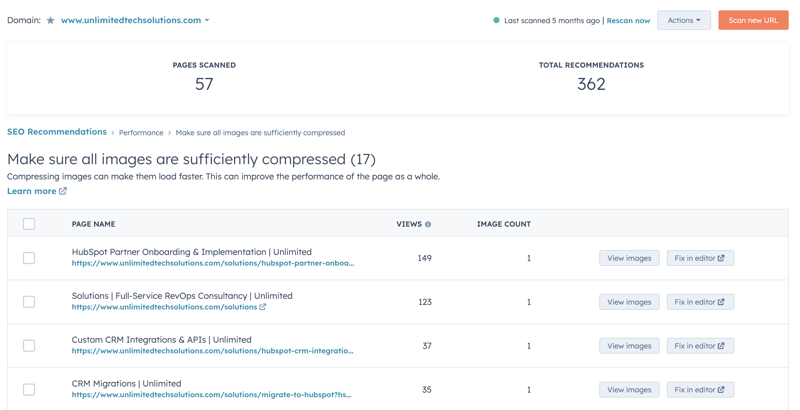View images for HubSpot Partner Onboarding page
Viewport: 800px width, 410px height.
coord(629,258)
